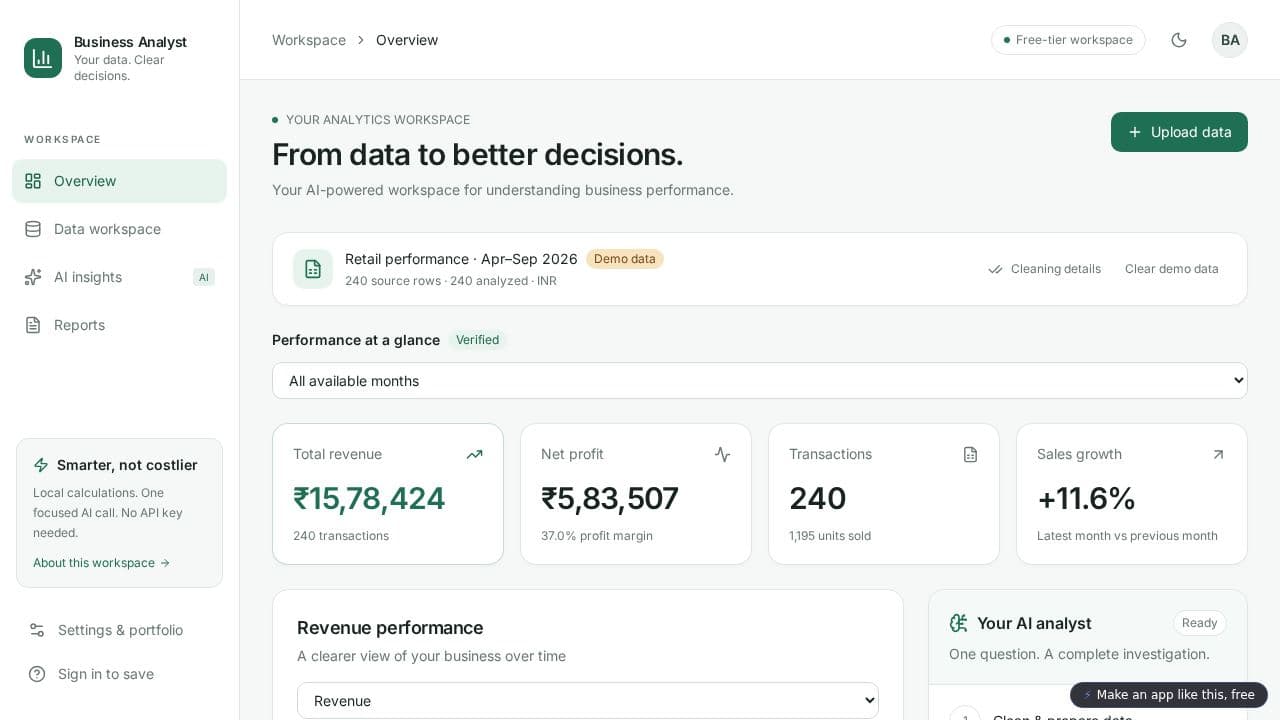
Task: Click the Ready status badge
Action: pos(1200,623)
